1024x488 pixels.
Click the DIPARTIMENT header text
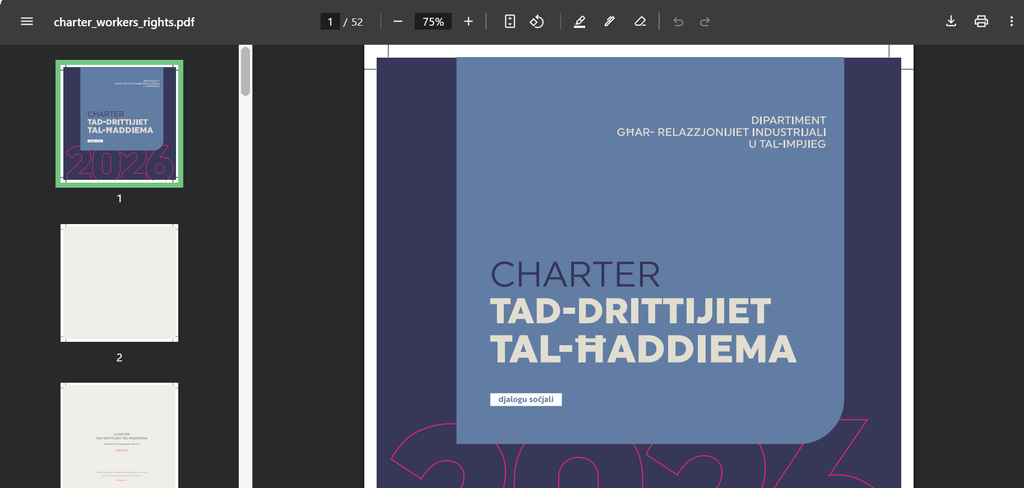[788, 120]
